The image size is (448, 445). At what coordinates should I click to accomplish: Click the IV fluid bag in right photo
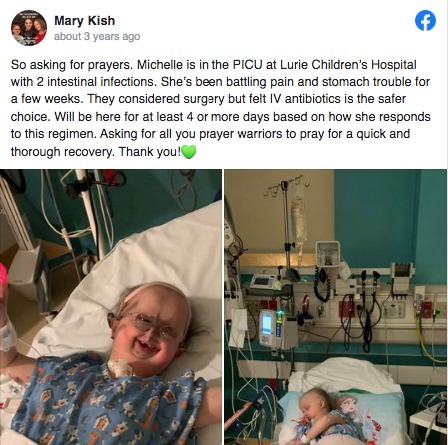click(299, 218)
